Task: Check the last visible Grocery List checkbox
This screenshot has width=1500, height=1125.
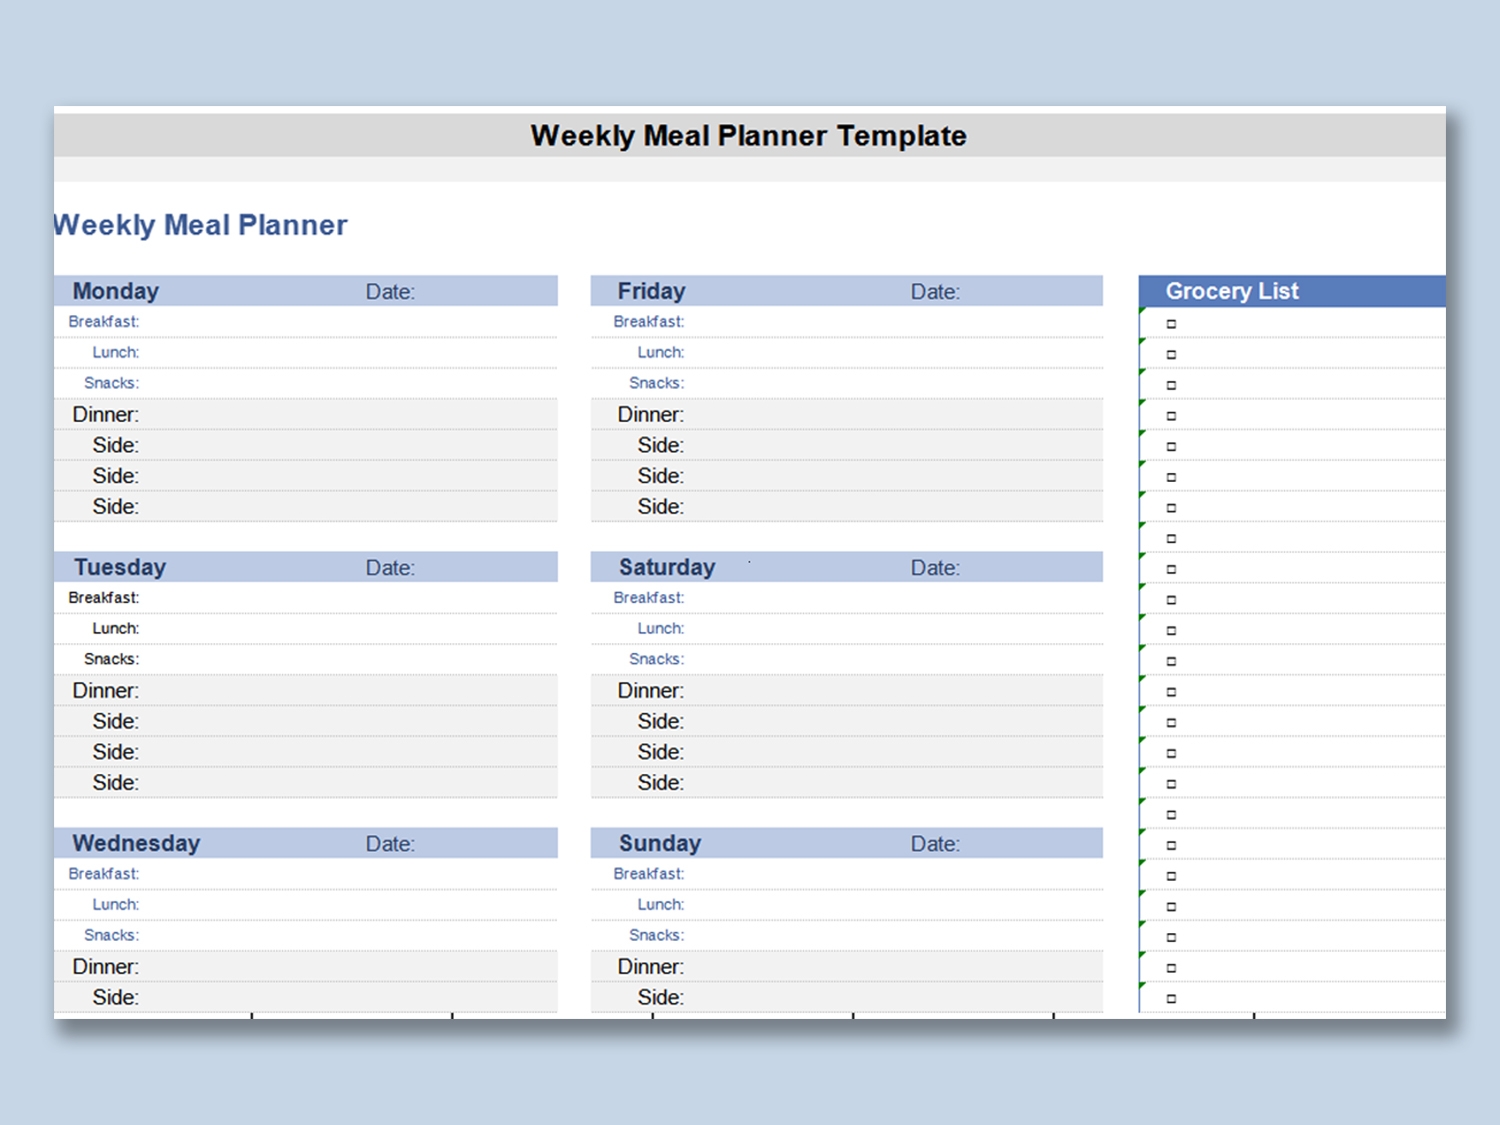Action: [1171, 999]
